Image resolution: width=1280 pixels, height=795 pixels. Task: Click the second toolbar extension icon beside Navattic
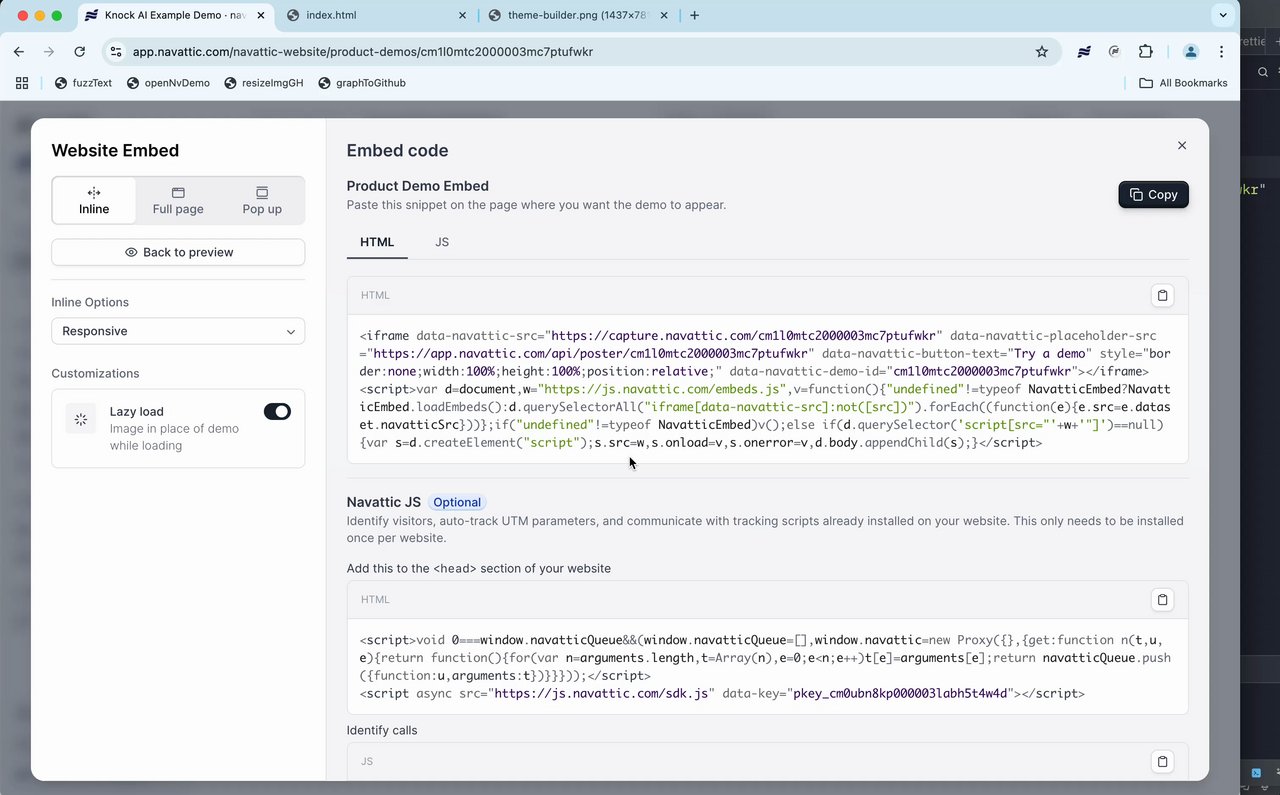tap(1115, 51)
